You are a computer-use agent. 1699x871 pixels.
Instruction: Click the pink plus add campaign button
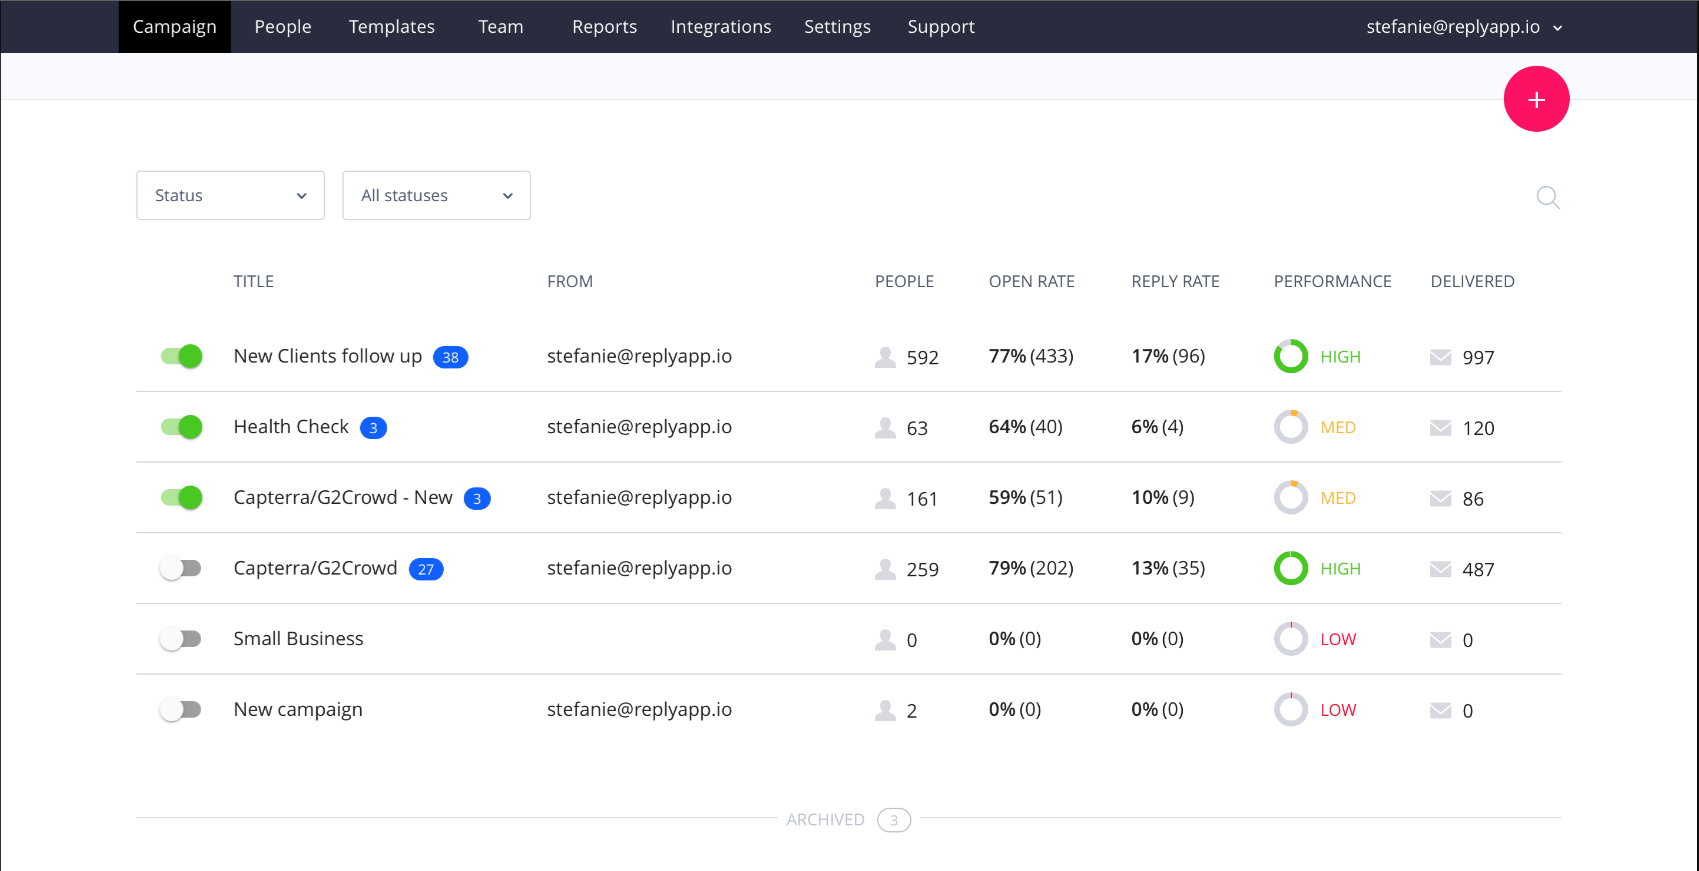point(1536,99)
